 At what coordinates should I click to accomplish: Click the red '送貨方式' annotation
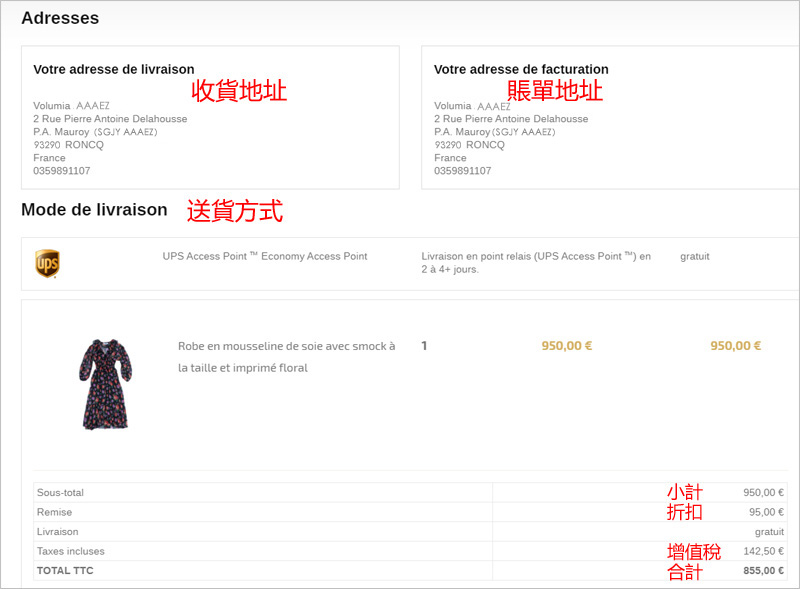coord(235,211)
